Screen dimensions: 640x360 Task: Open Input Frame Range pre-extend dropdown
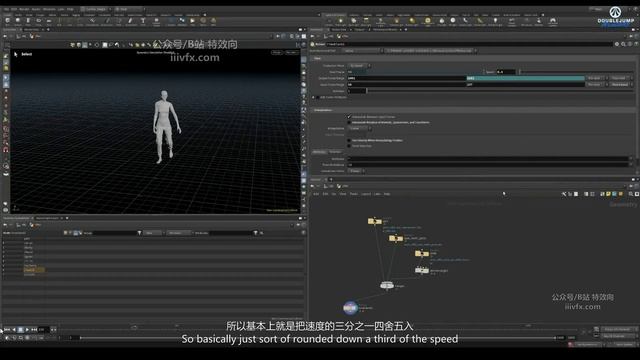click(597, 84)
